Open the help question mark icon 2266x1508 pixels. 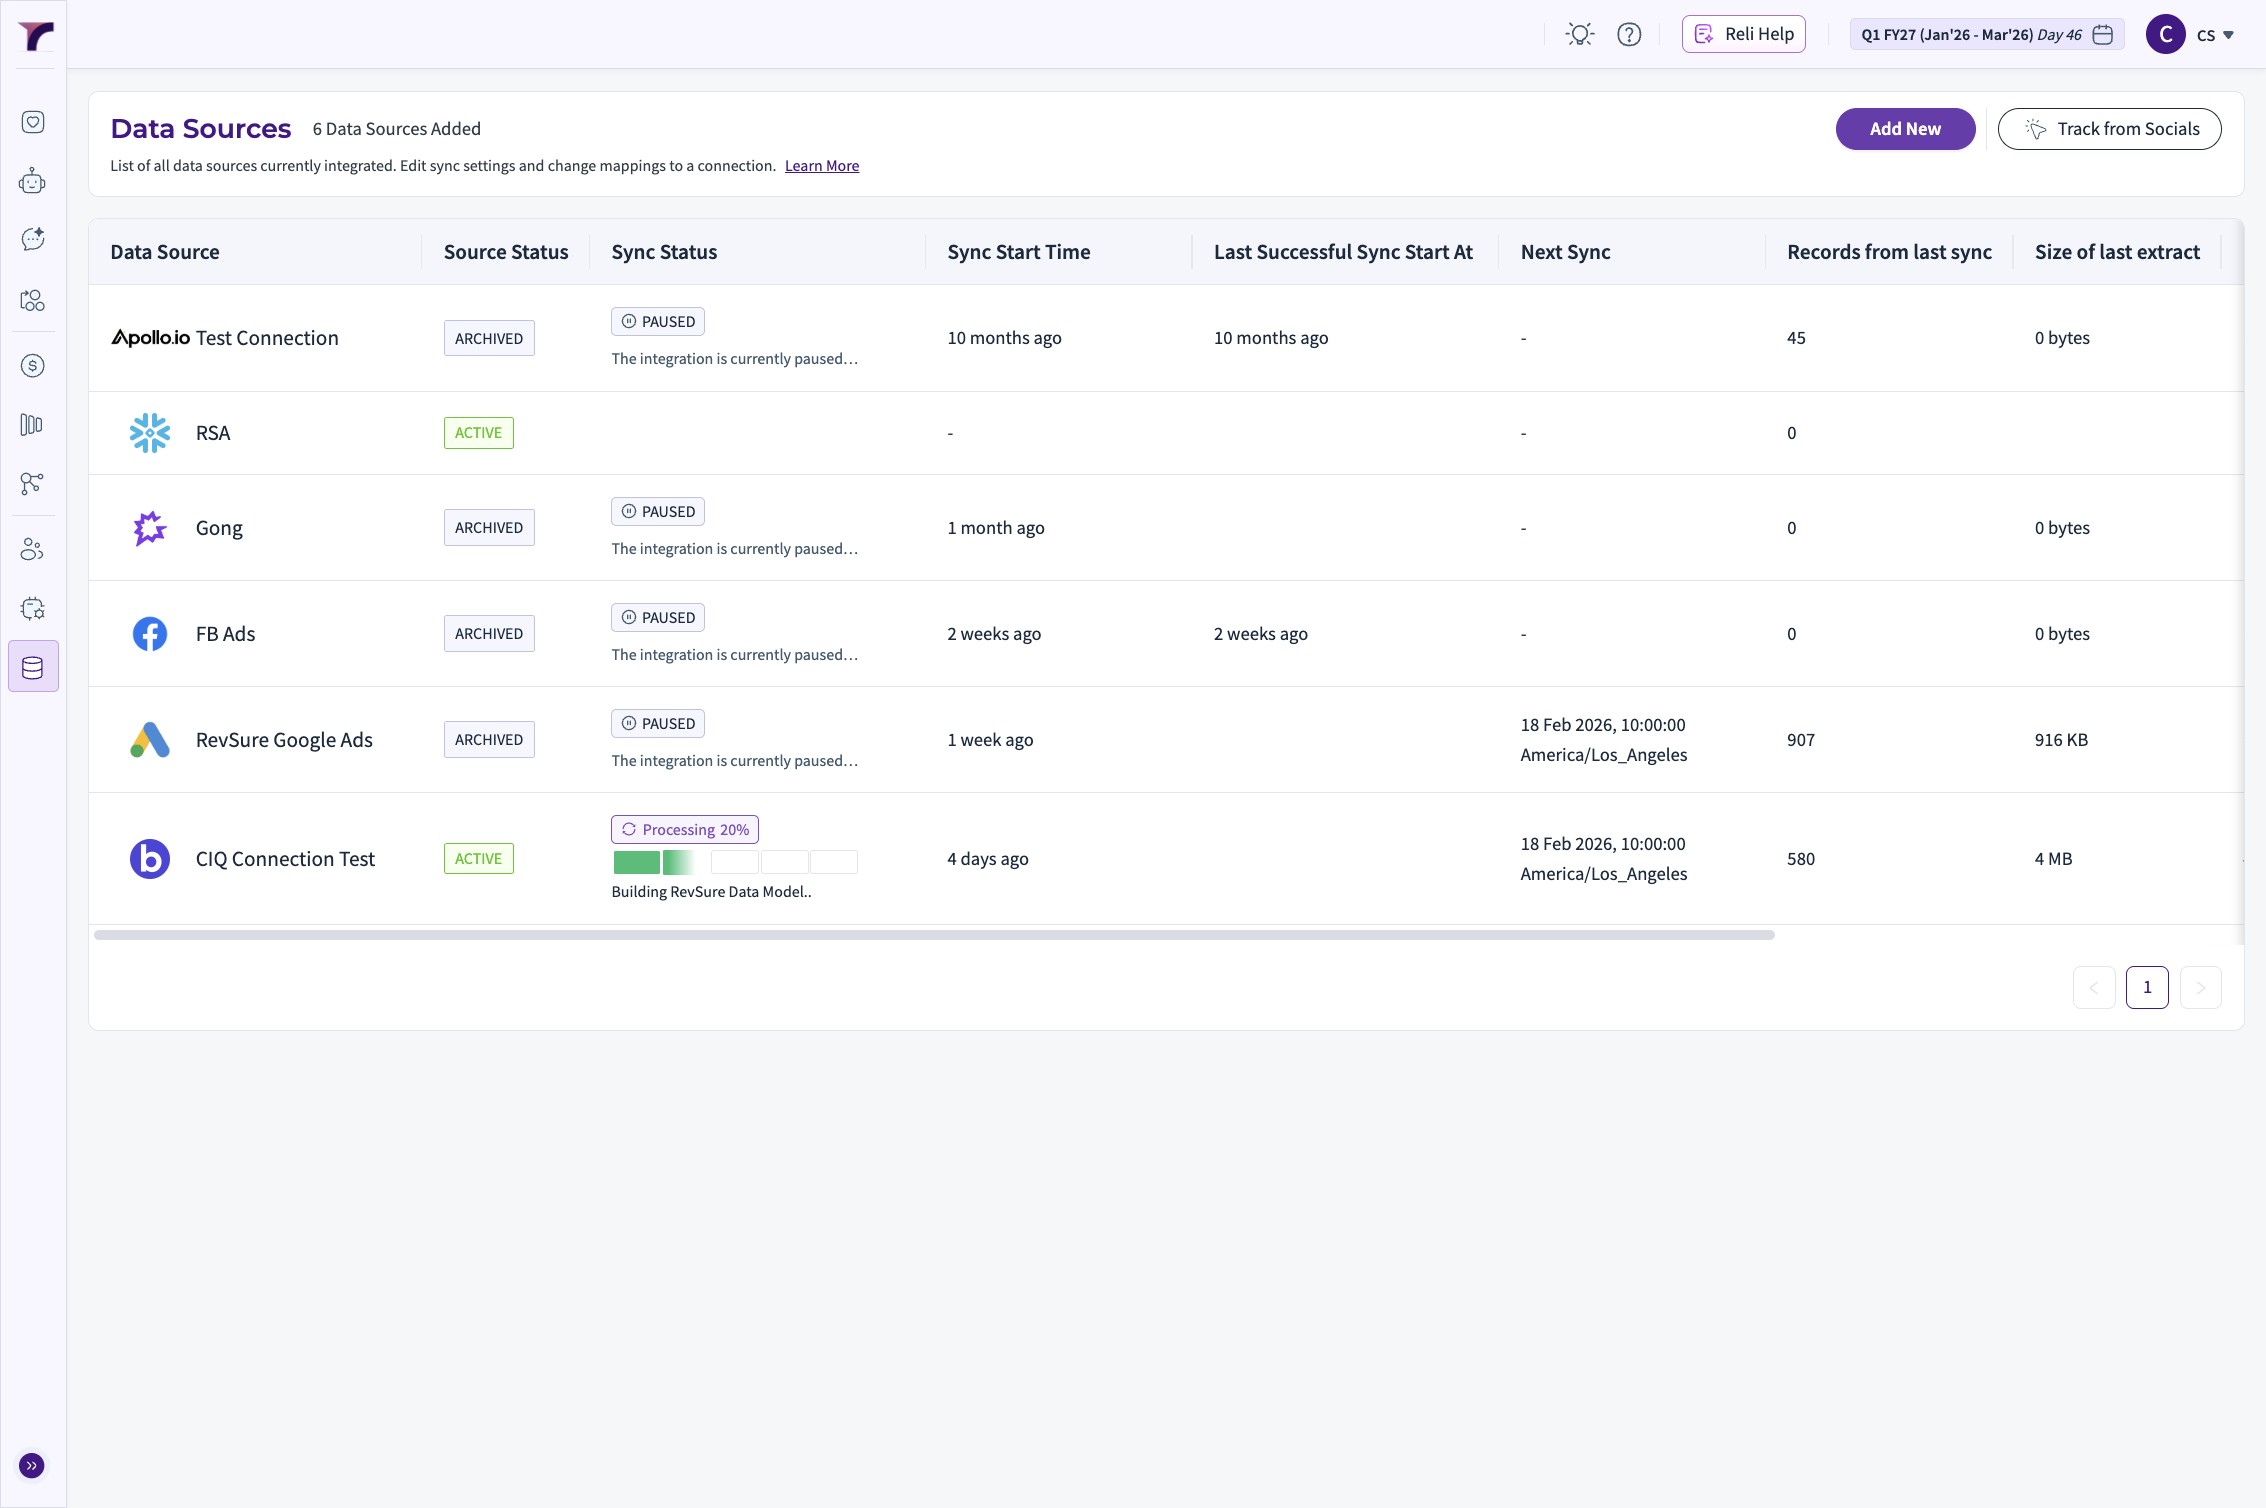(x=1629, y=34)
